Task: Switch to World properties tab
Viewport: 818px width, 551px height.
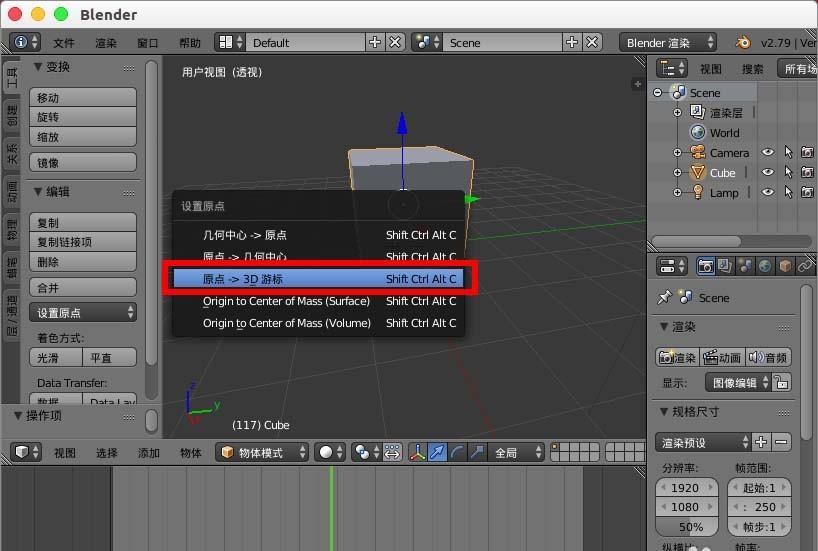Action: [765, 267]
